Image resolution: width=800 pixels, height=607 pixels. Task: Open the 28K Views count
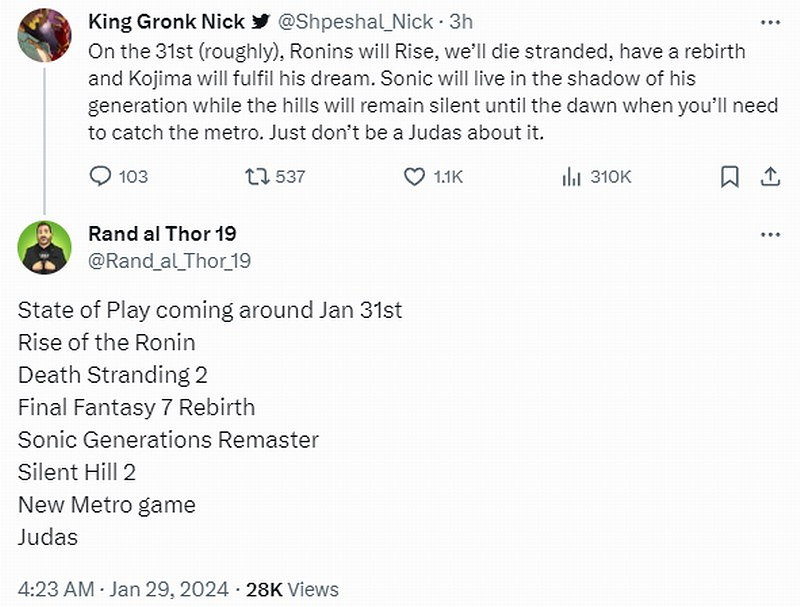[292, 589]
